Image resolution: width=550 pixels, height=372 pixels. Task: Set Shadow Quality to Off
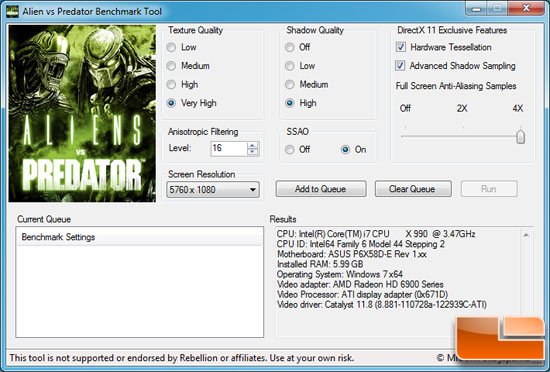click(x=289, y=47)
